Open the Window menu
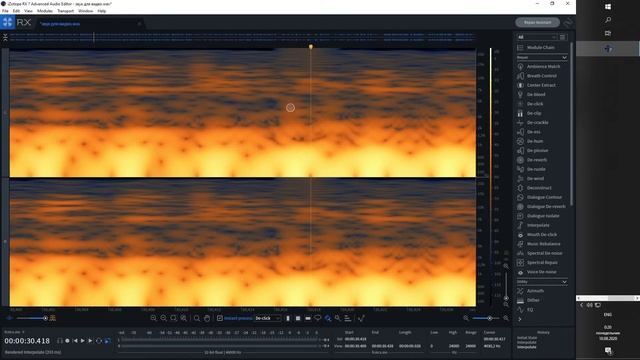640x360 pixels. click(86, 11)
